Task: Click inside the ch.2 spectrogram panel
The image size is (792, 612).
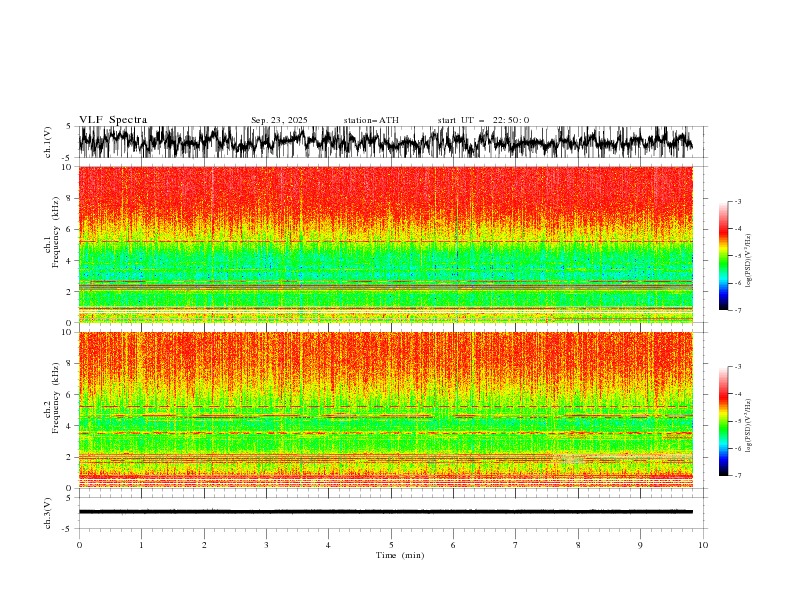Action: coord(385,410)
